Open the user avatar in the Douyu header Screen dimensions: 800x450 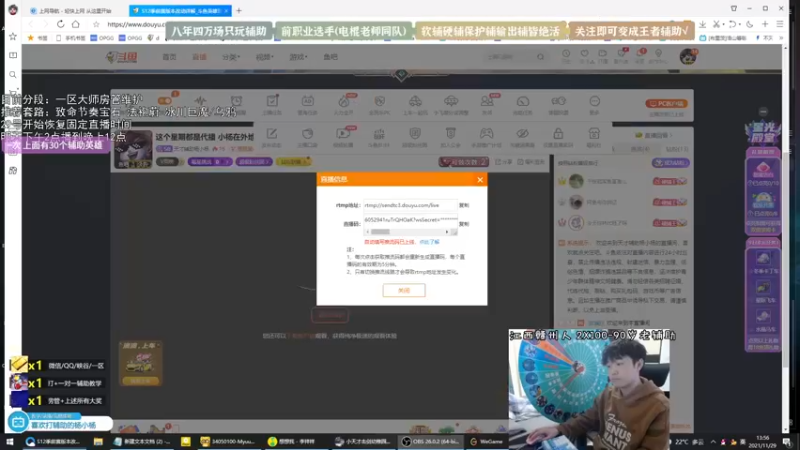(688, 56)
